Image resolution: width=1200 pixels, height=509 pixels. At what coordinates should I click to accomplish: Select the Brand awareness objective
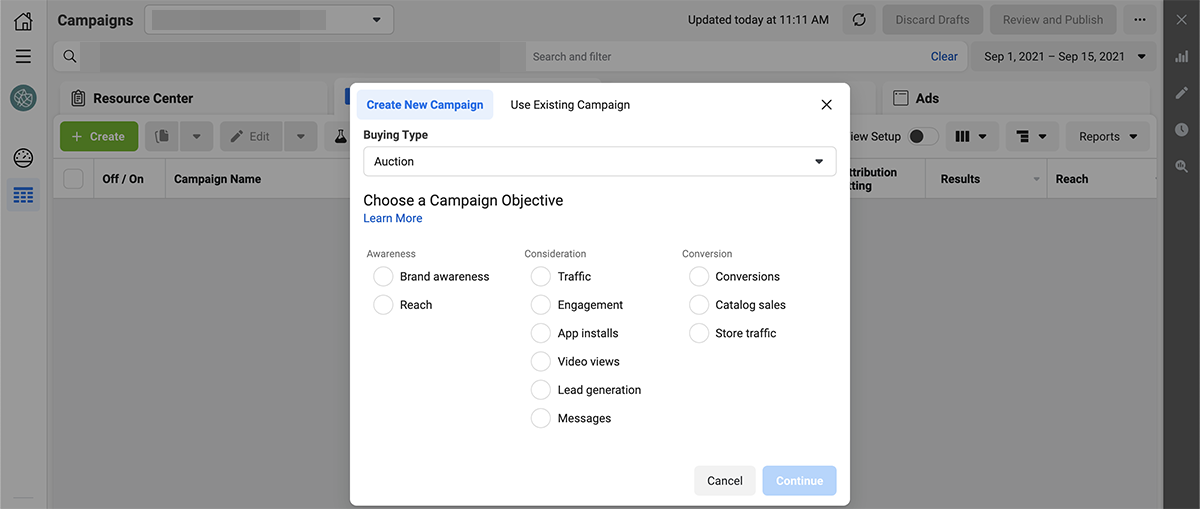click(383, 277)
